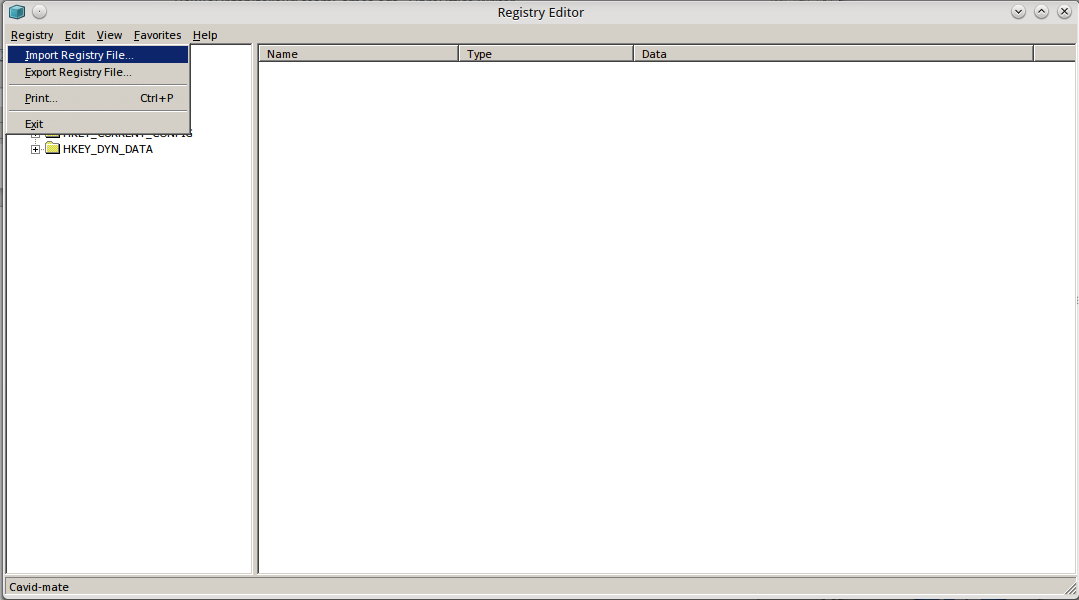Click the Type column header
Viewport: 1079px width, 600px height.
[x=546, y=54]
